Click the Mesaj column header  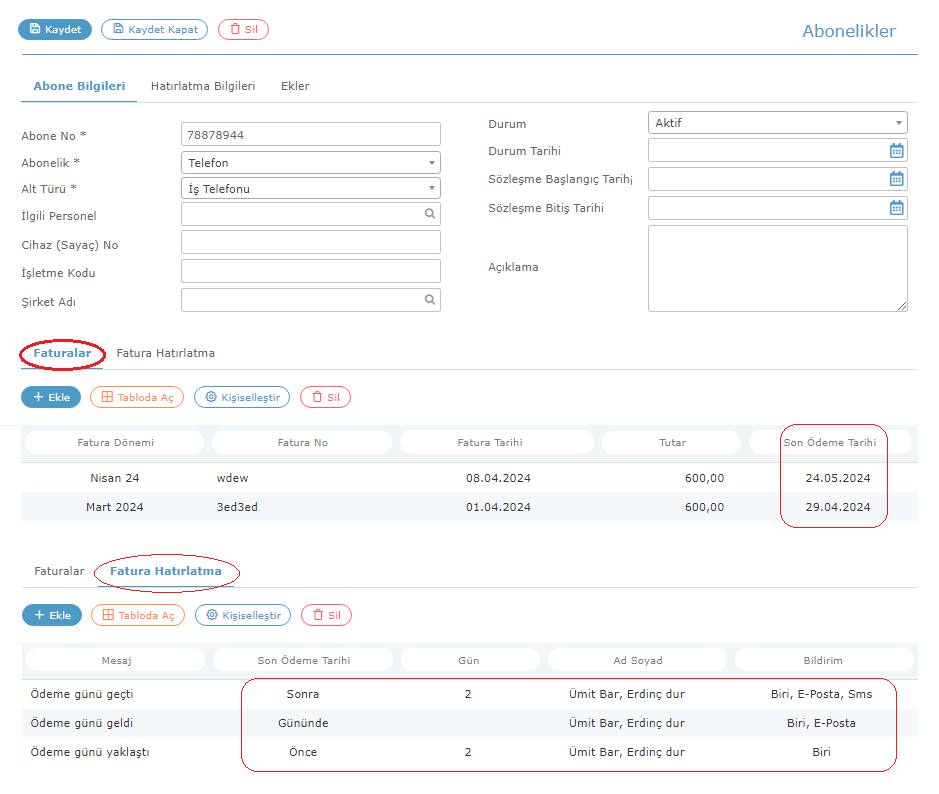(x=116, y=660)
